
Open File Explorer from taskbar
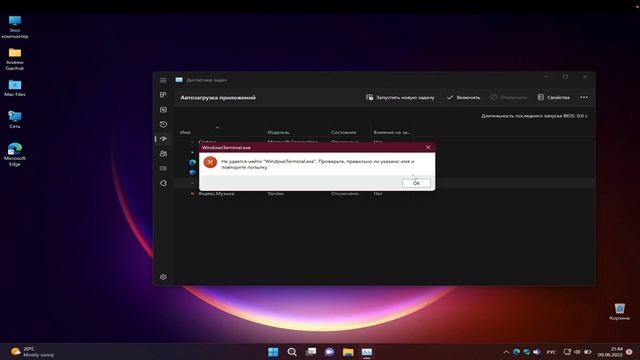tap(348, 352)
